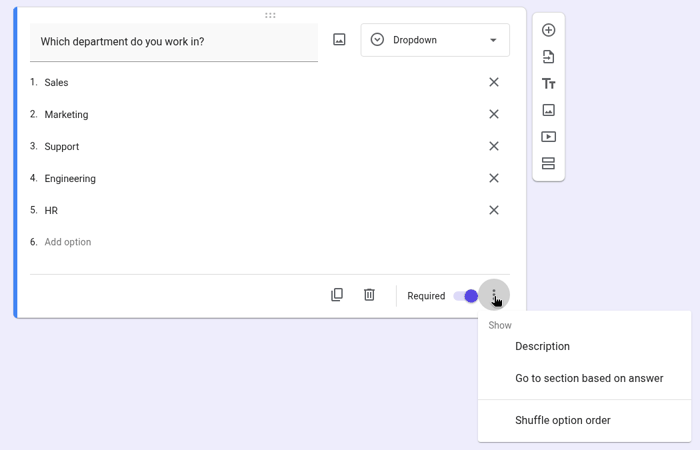Screen dimensions: 700x450
Task: Select Shuffle option order
Action: 584,421
